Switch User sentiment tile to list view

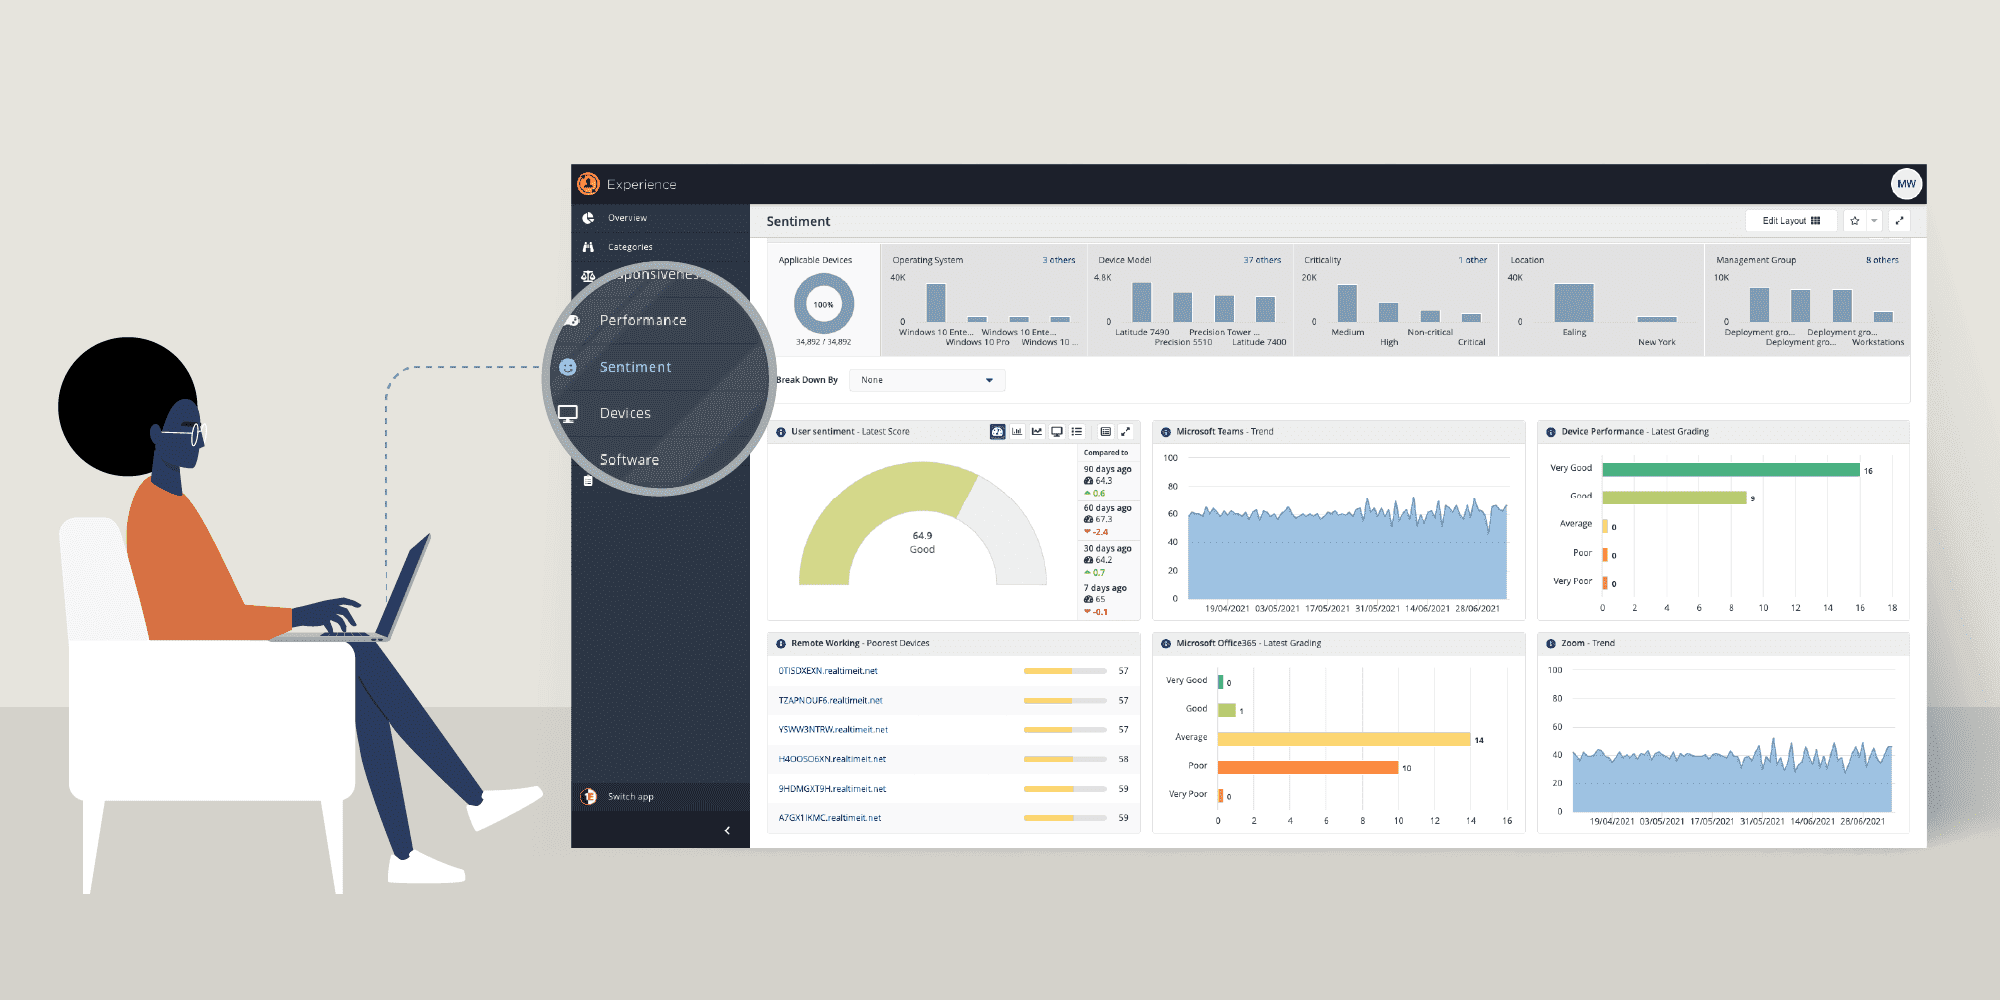click(1077, 432)
